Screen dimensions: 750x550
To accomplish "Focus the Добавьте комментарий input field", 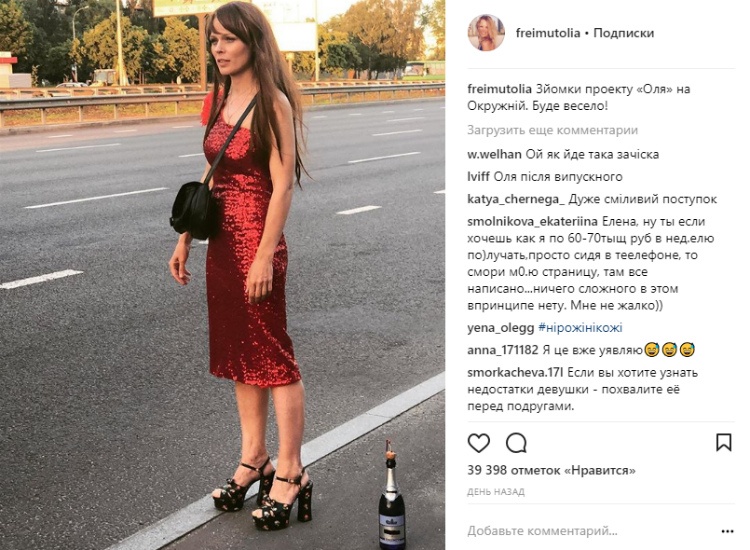I will [x=591, y=531].
